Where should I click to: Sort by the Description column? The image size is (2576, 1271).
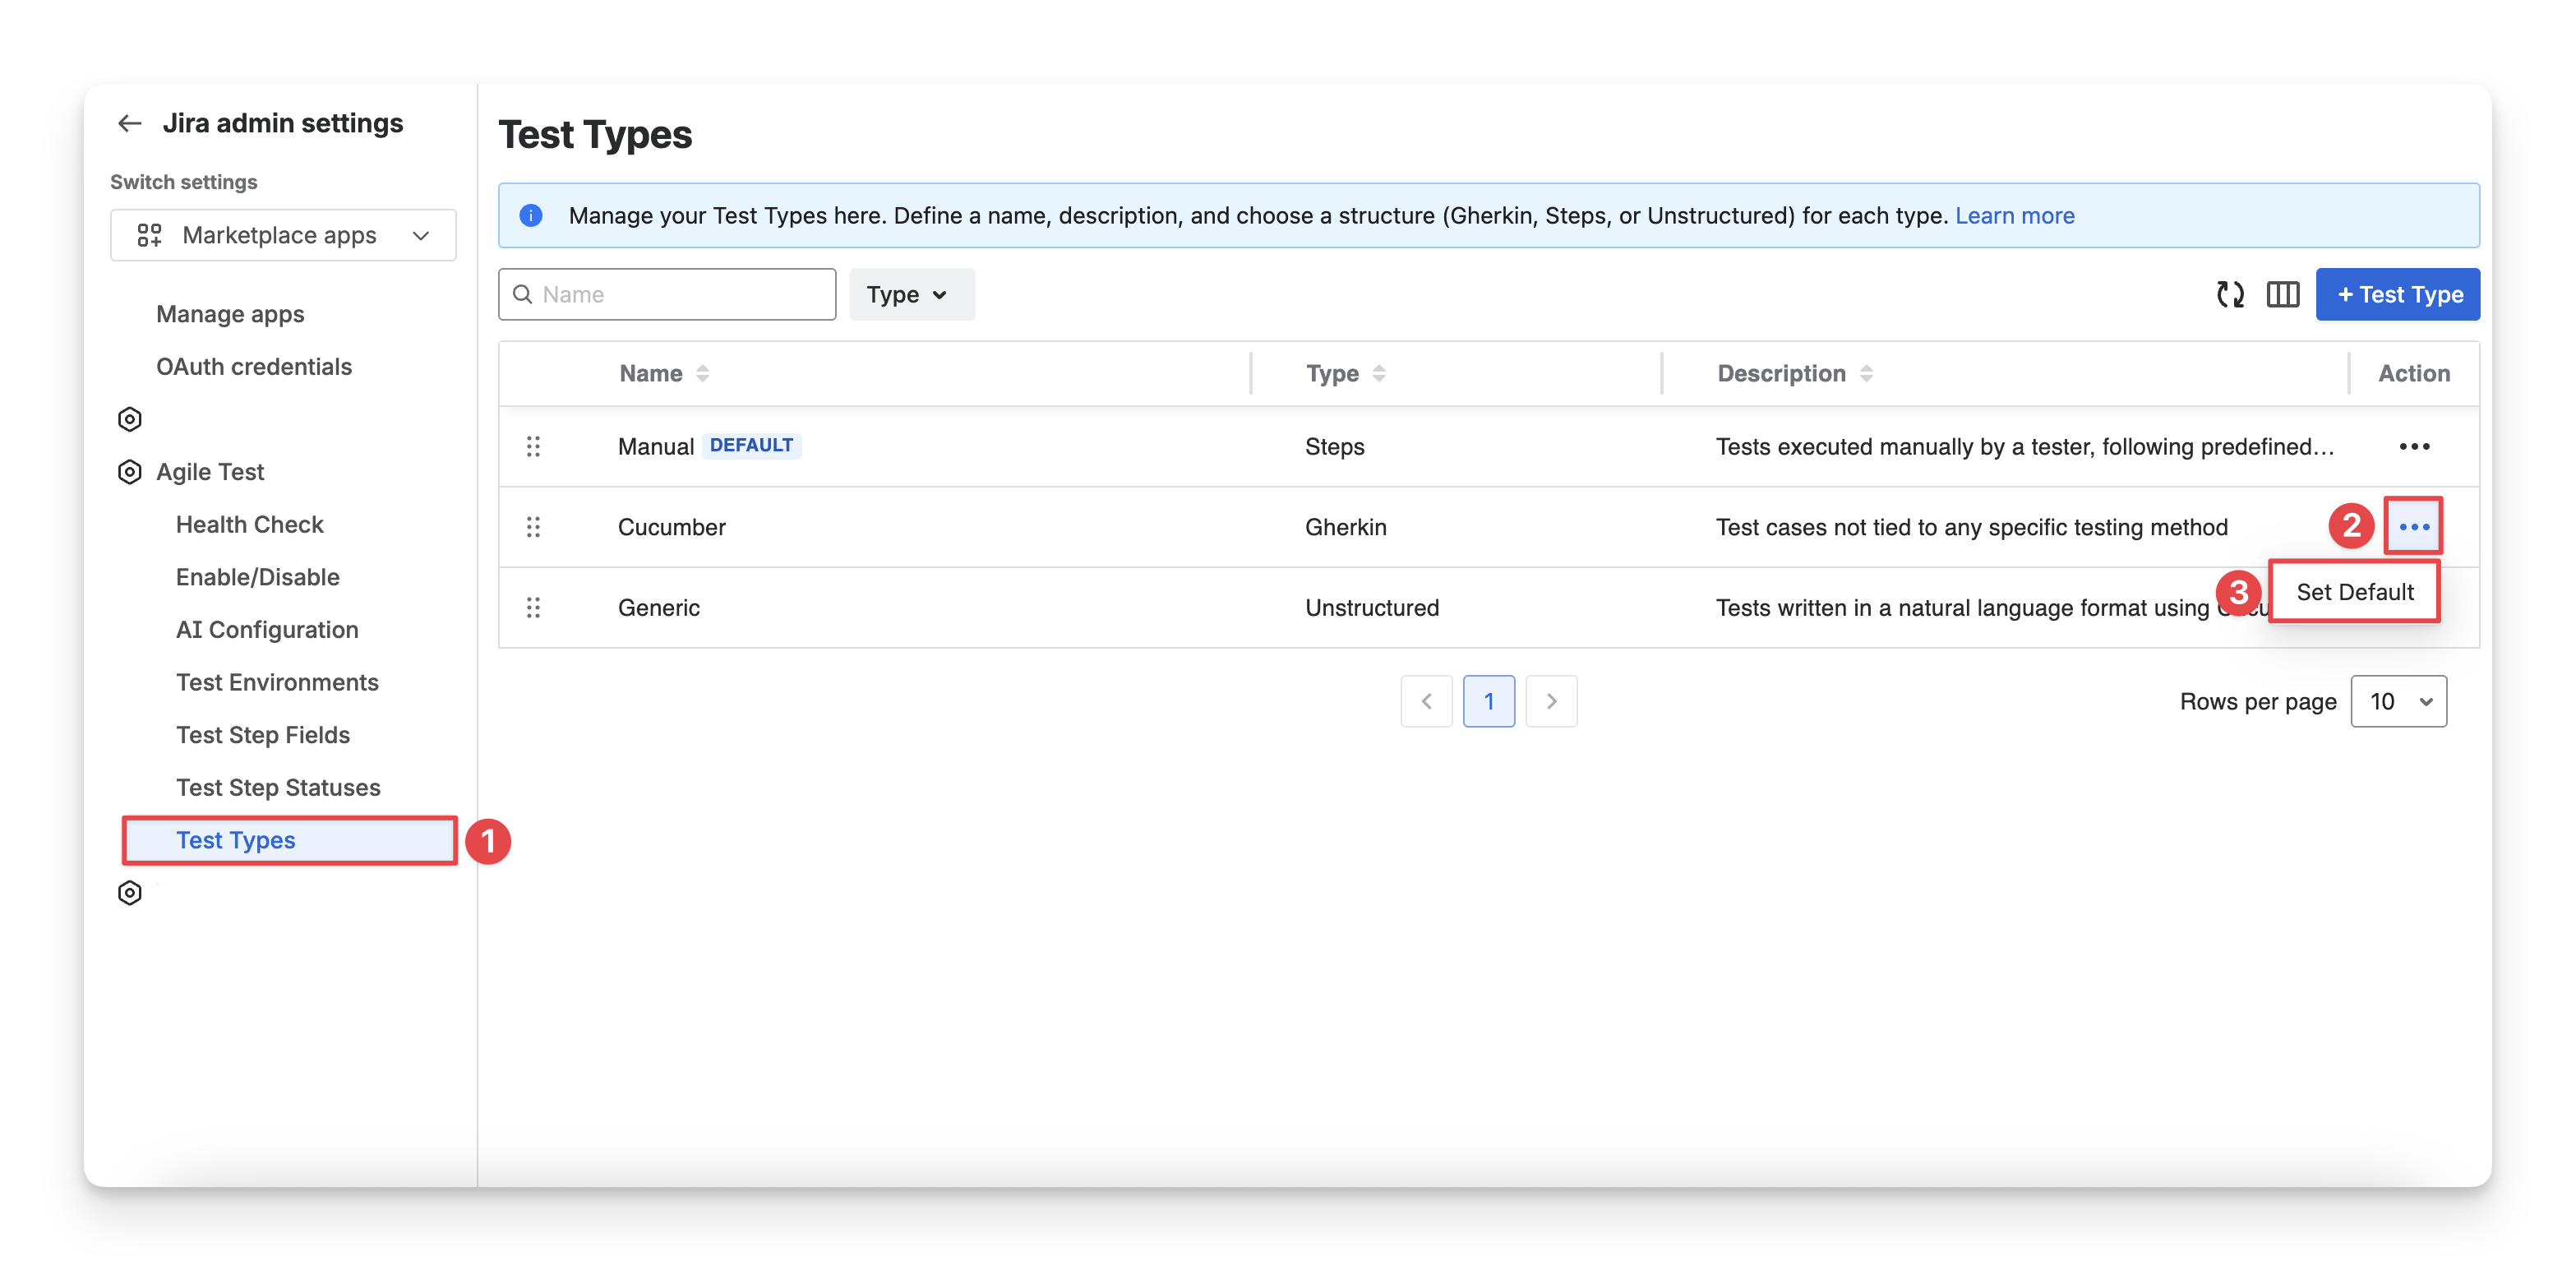point(1866,373)
